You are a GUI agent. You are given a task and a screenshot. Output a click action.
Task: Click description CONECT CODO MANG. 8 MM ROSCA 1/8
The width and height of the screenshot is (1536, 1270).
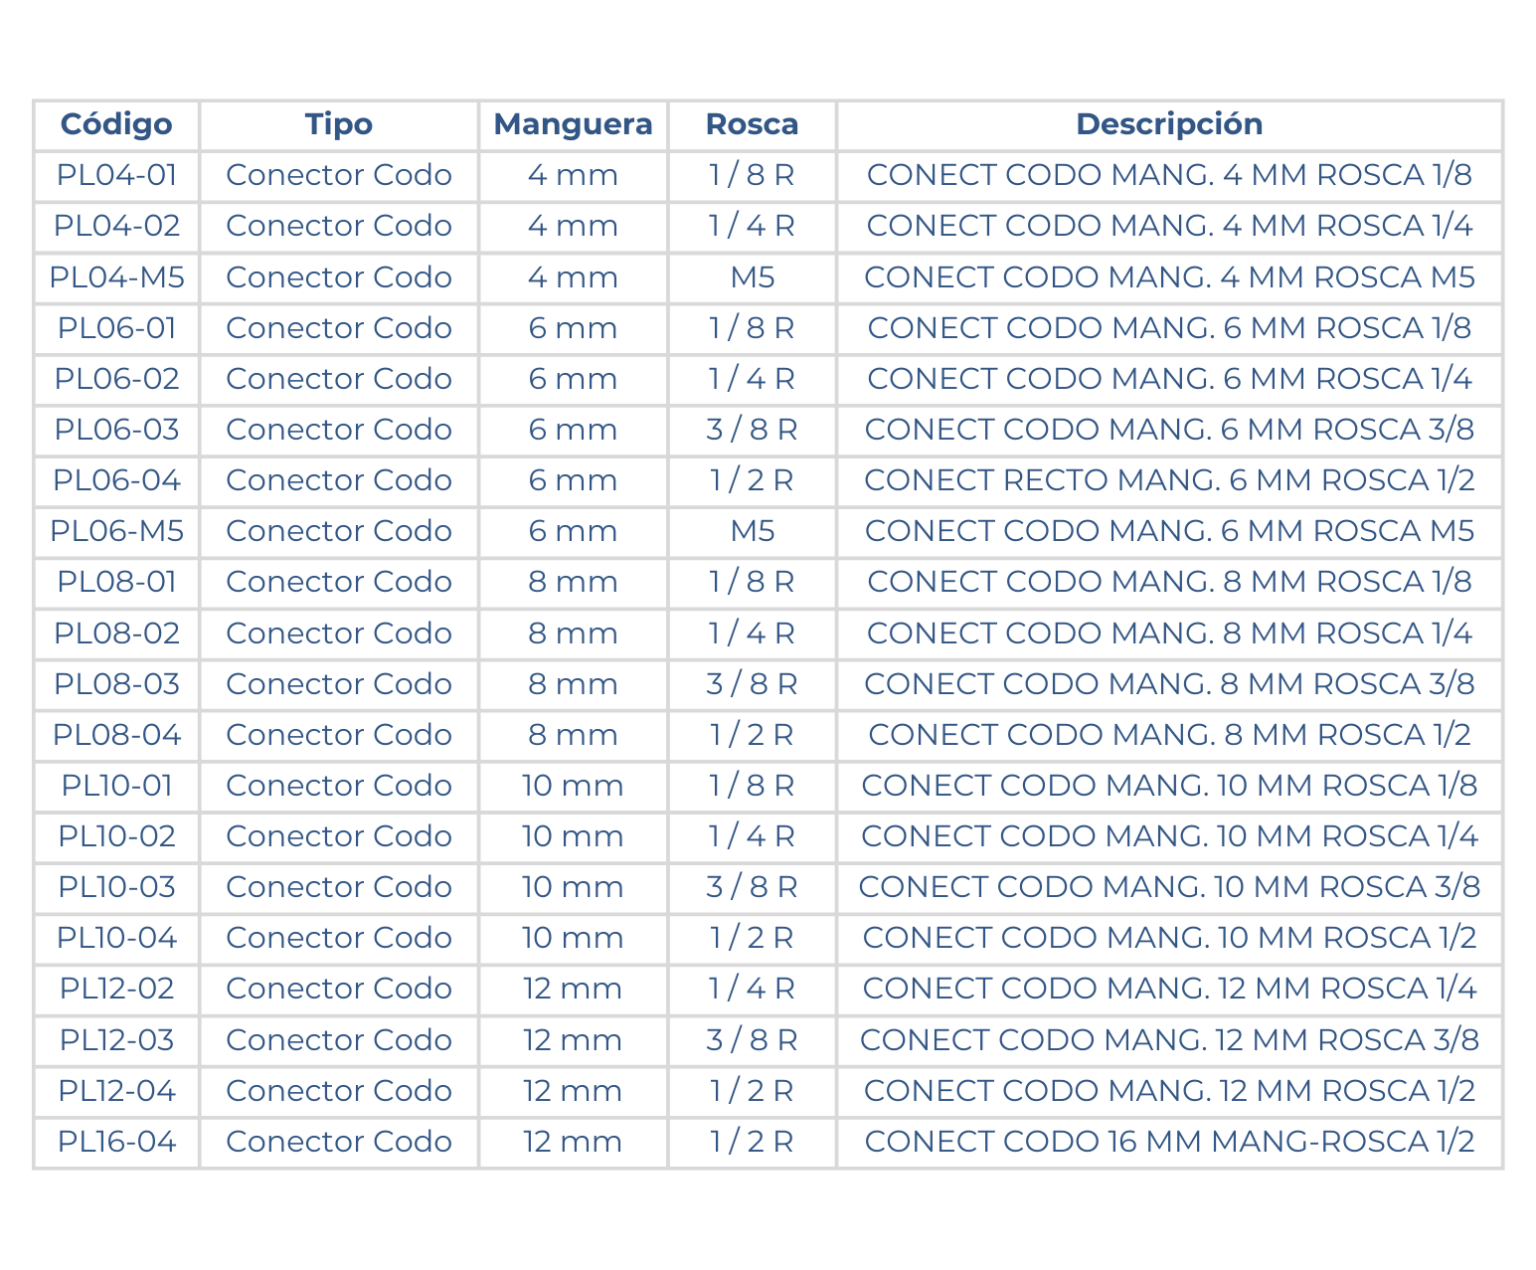[1169, 582]
